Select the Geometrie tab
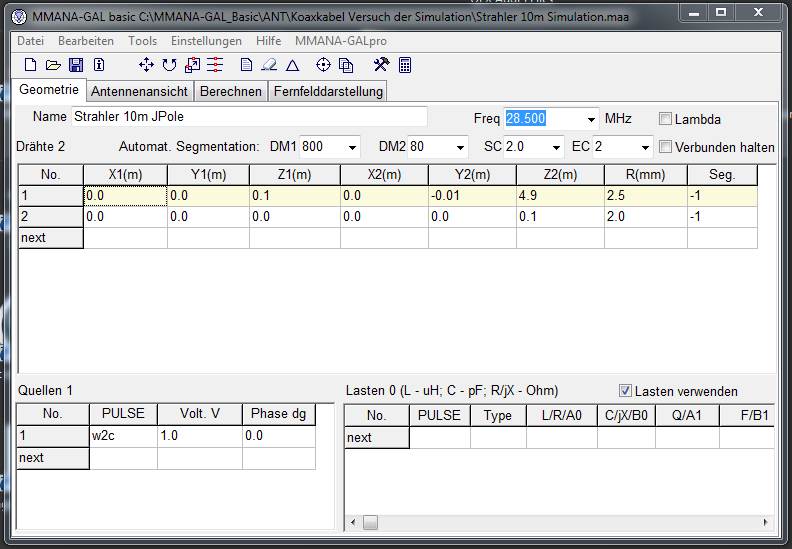792x549 pixels. [x=49, y=90]
